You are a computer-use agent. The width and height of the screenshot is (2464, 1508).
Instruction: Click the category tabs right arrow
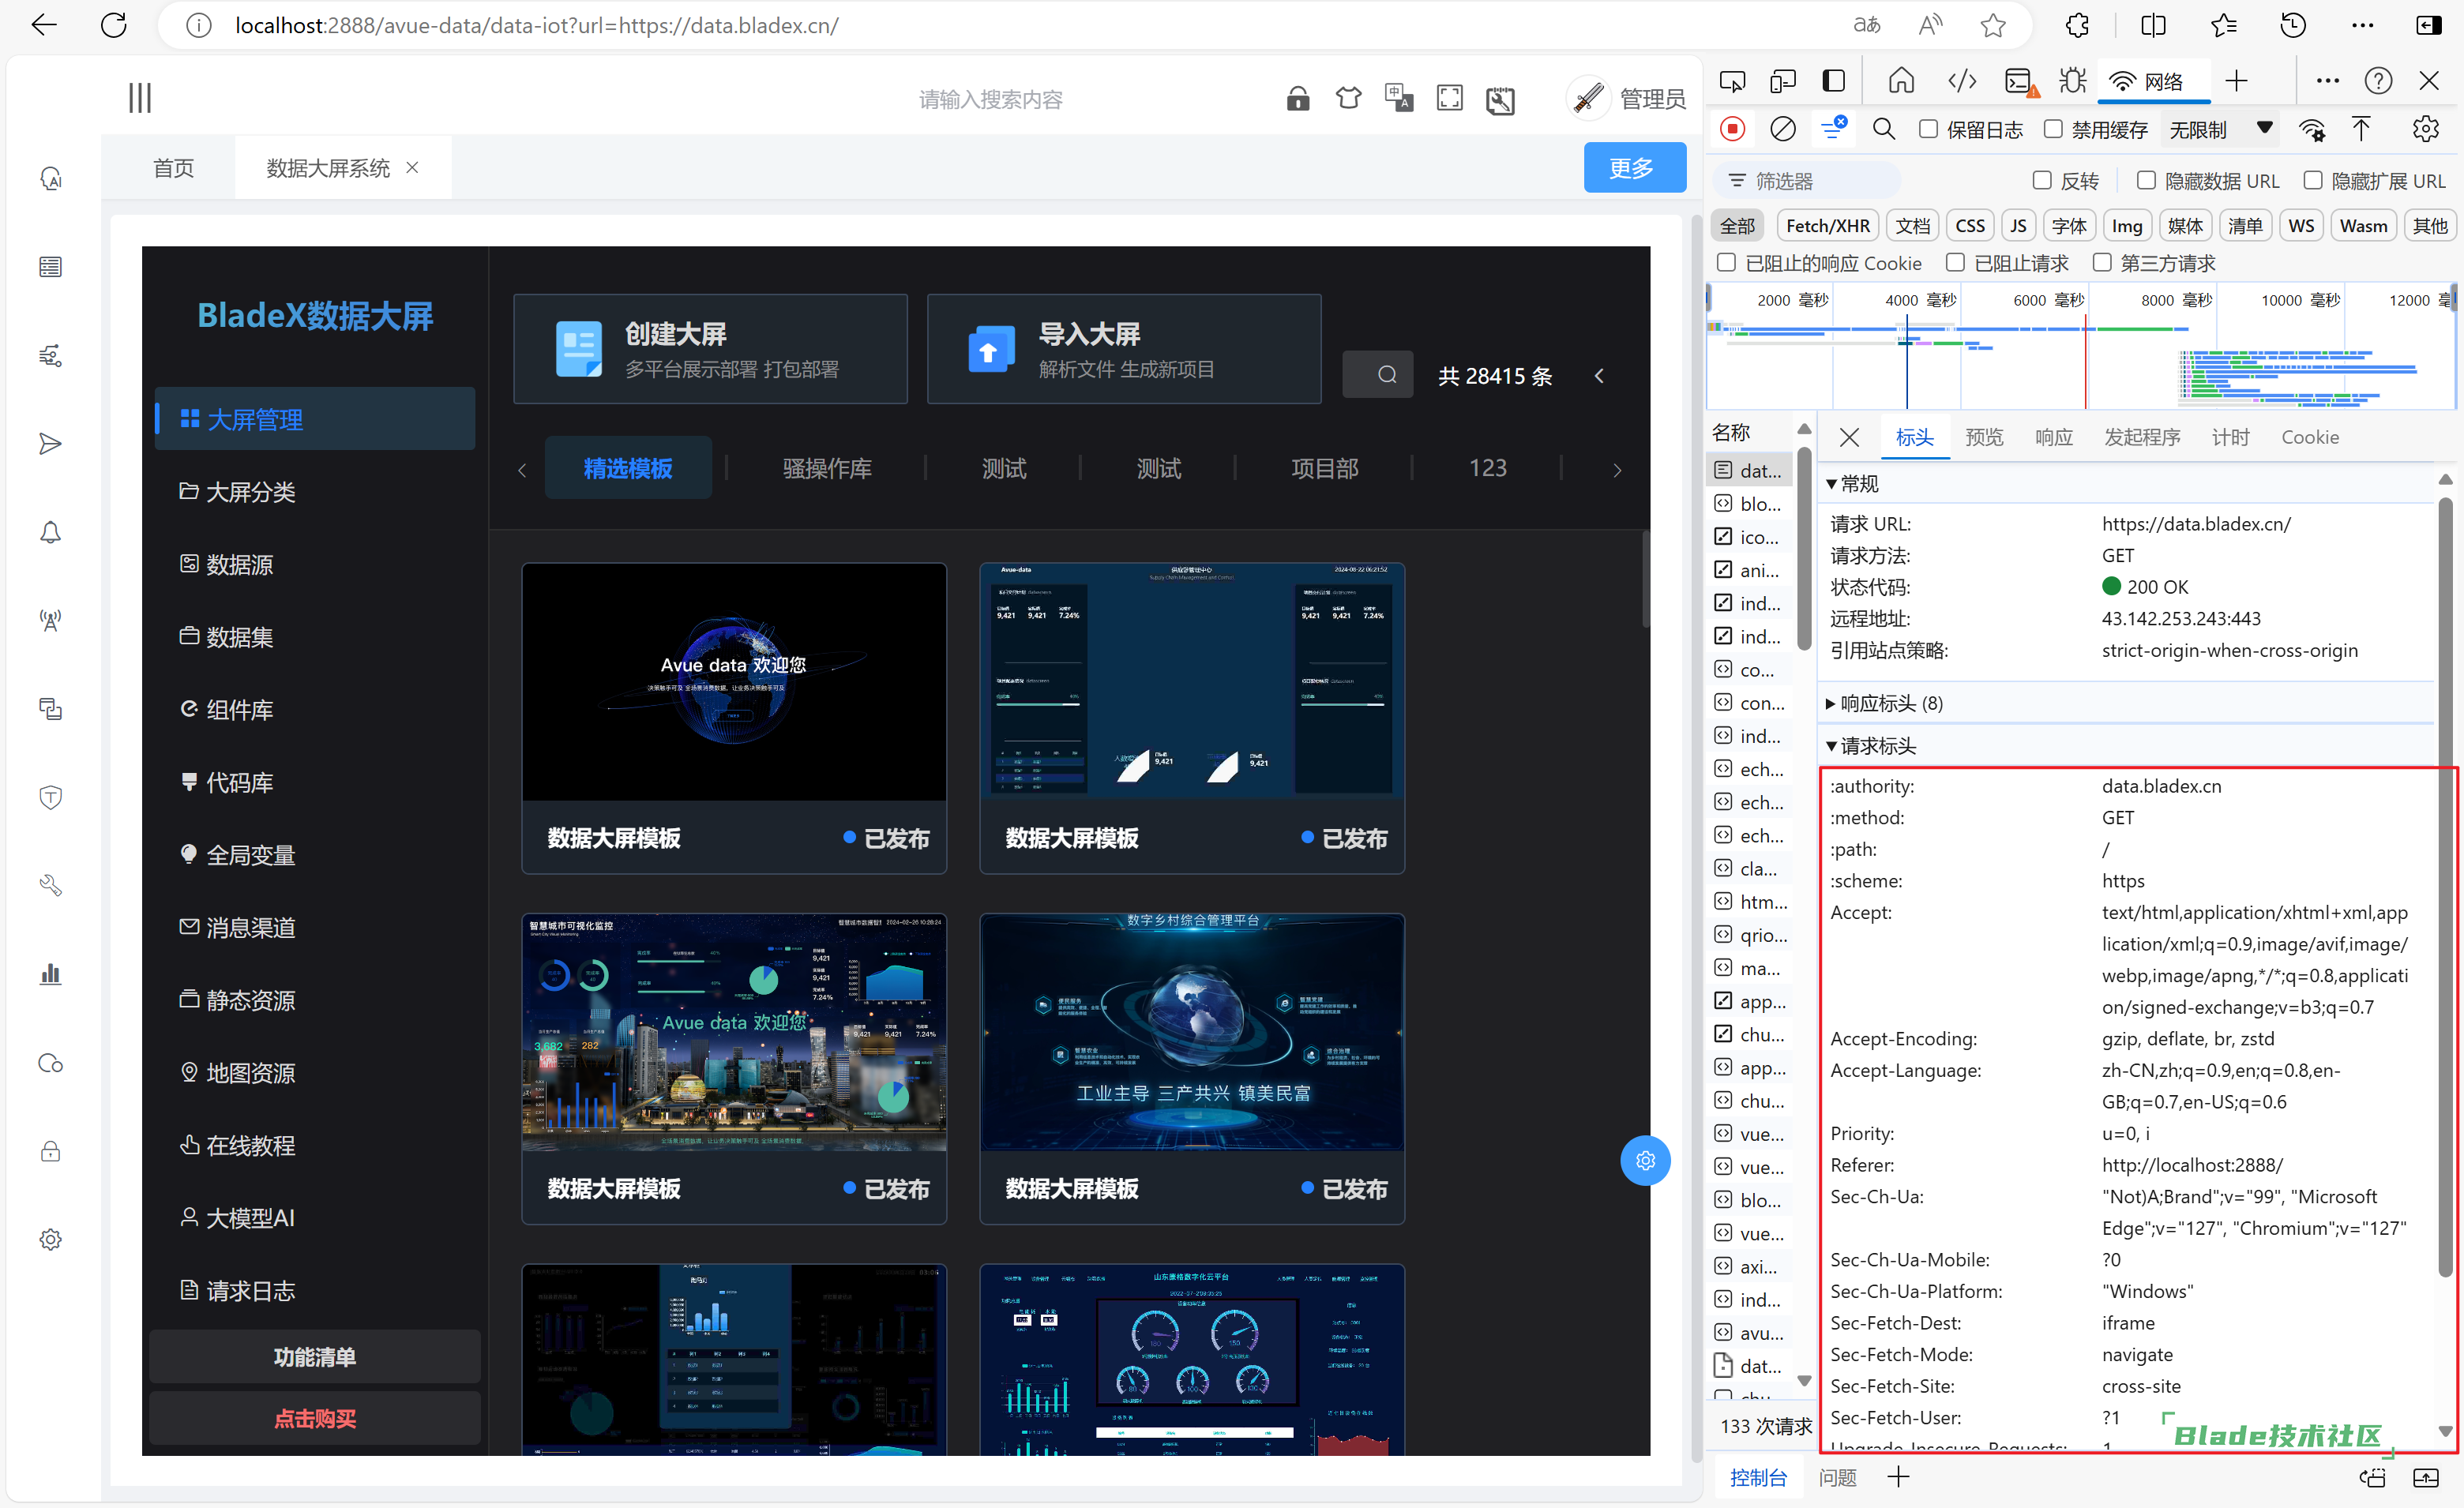[x=1617, y=469]
